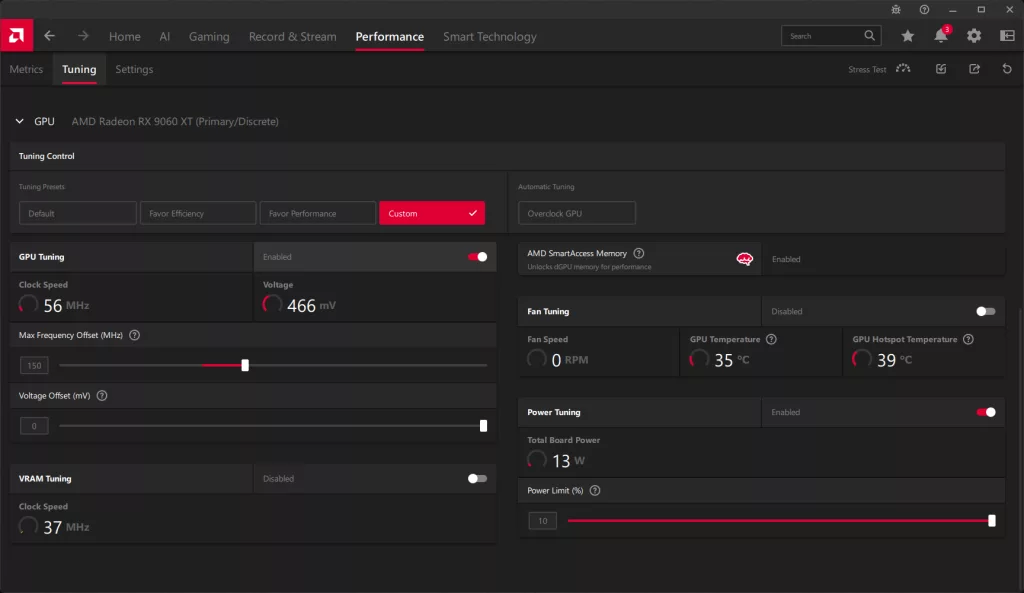Click the export profile icon
Screen dimensions: 1024x593
[974, 69]
